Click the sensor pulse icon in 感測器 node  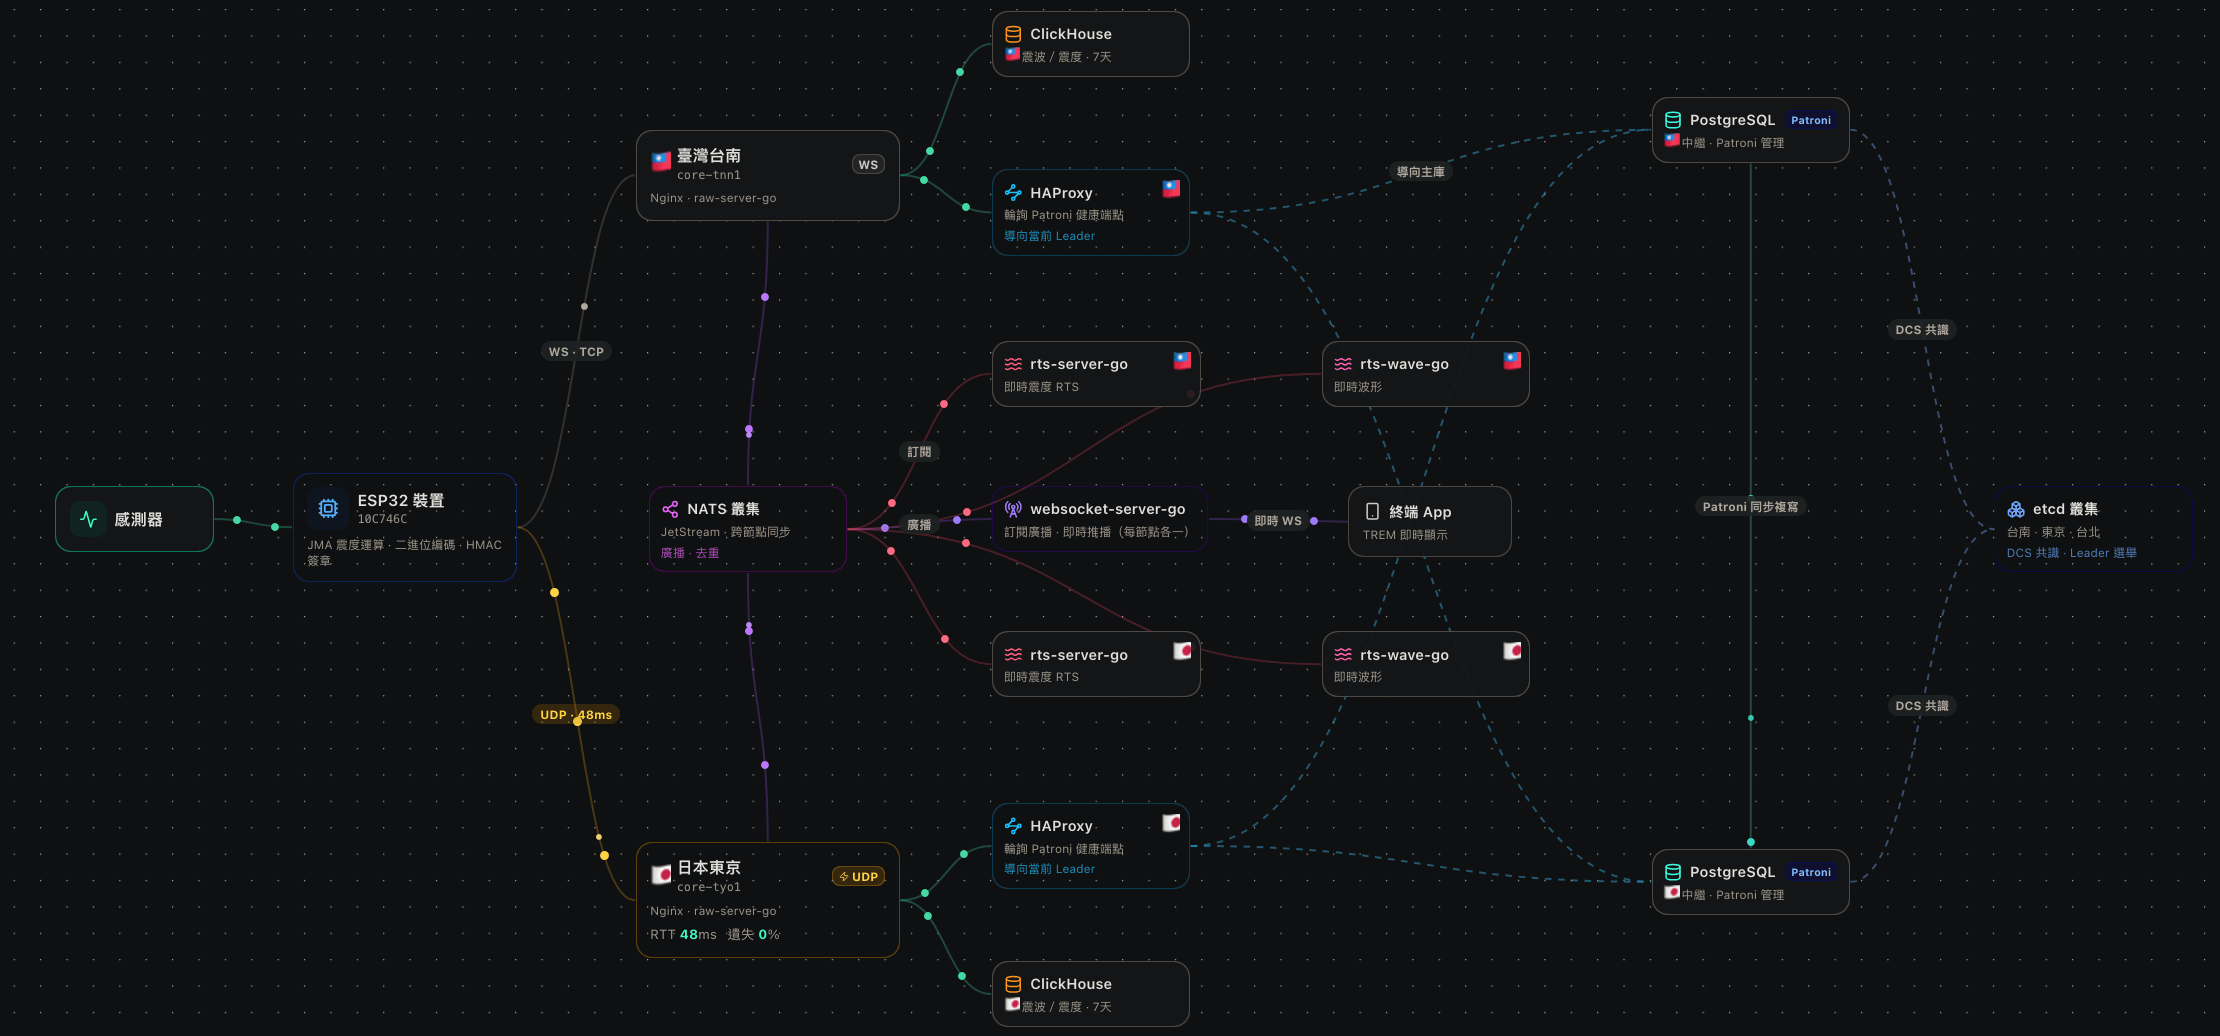[x=88, y=519]
